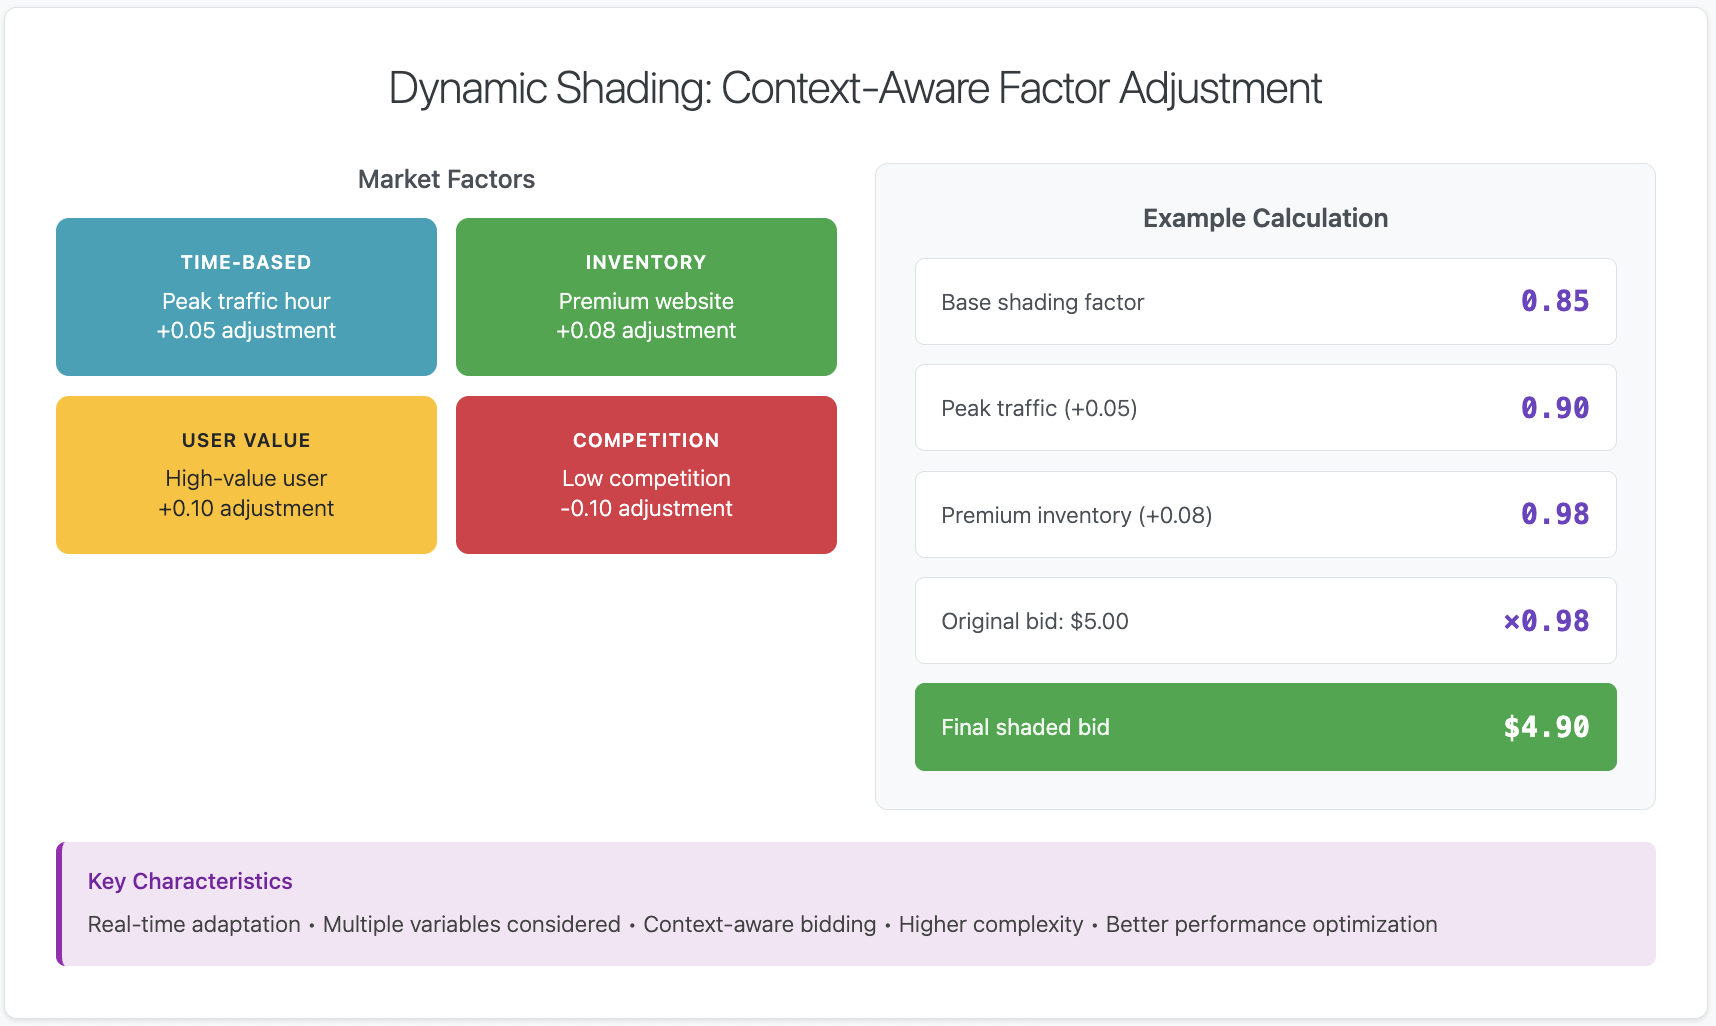Click the yellow User Value card

246,475
